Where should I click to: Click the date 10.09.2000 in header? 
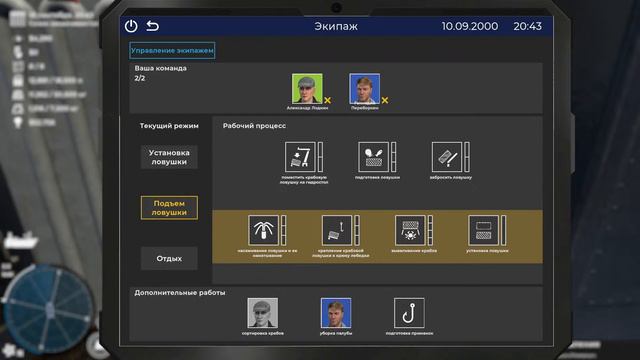click(x=470, y=26)
